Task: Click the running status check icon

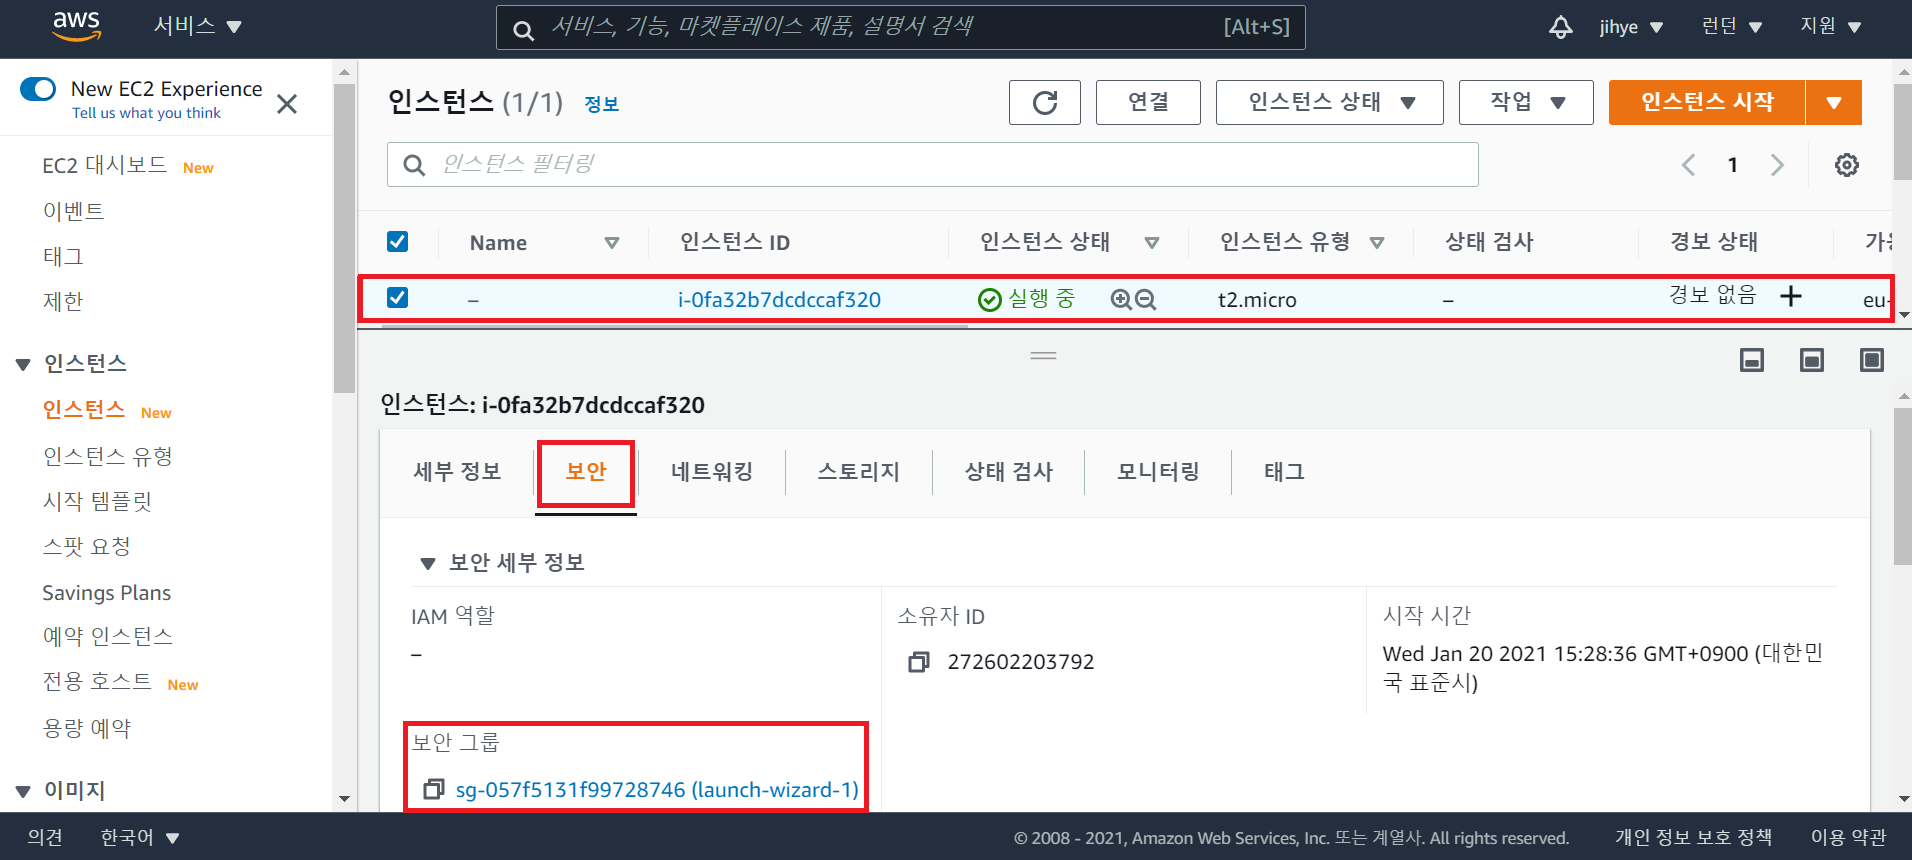Action: 989,300
